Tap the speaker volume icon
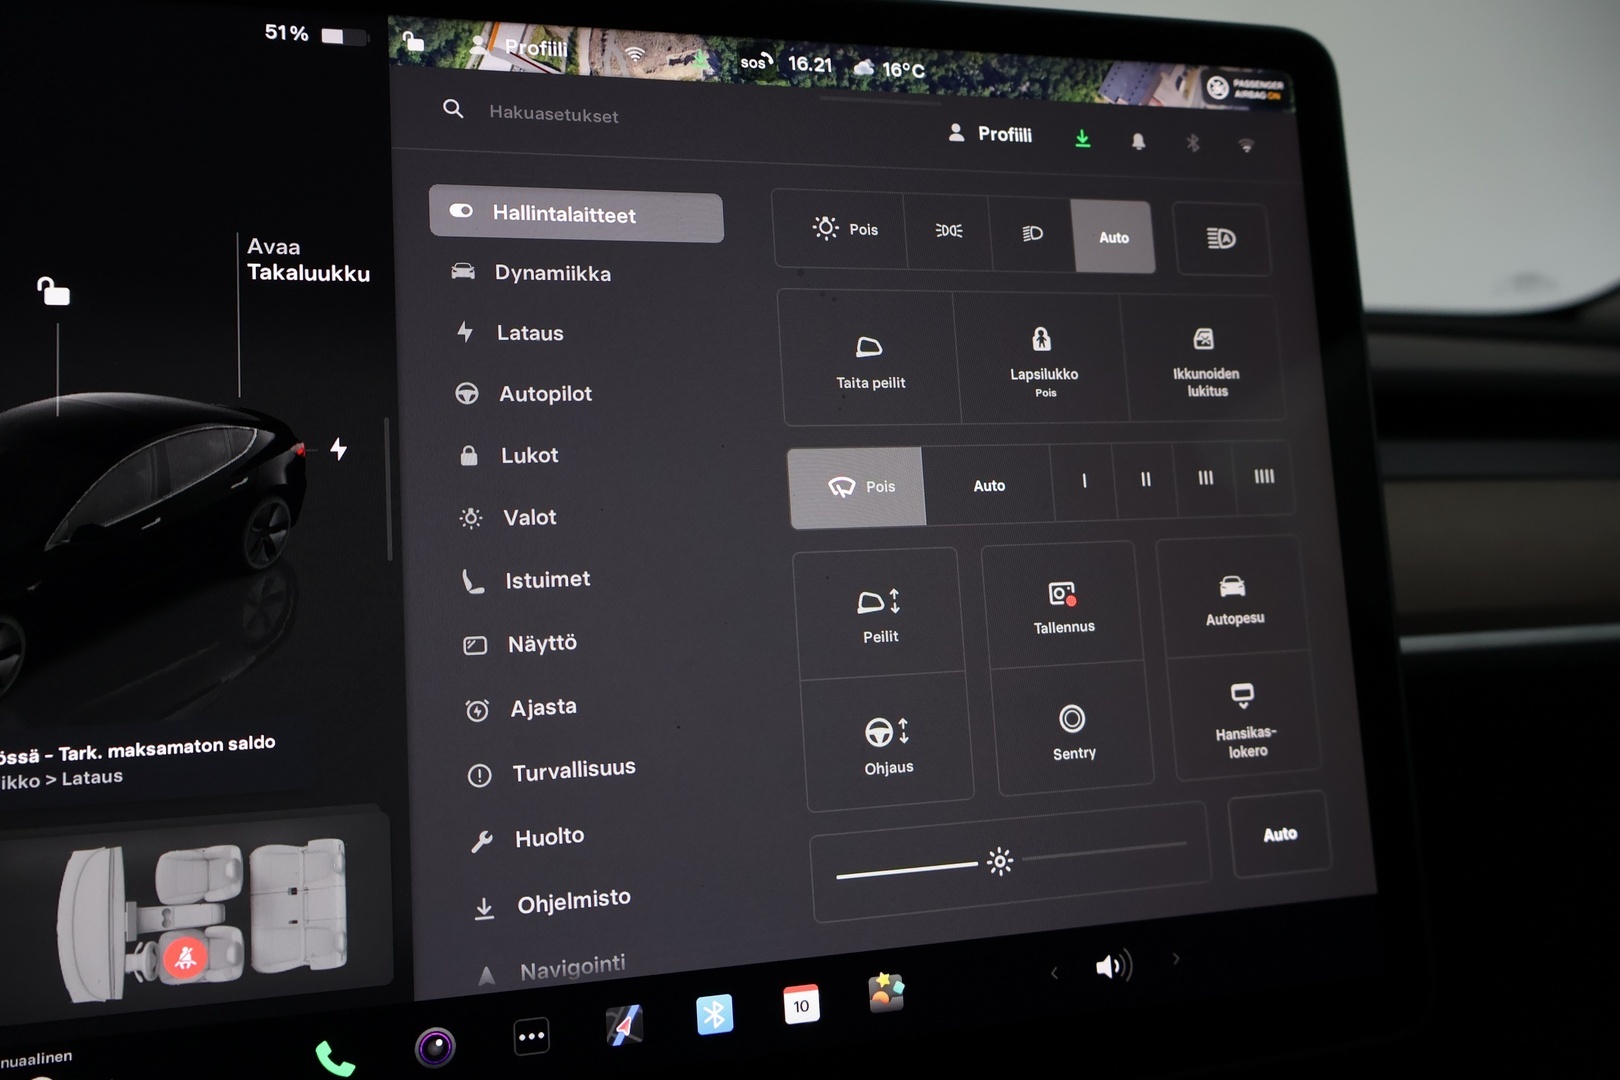 point(1112,966)
